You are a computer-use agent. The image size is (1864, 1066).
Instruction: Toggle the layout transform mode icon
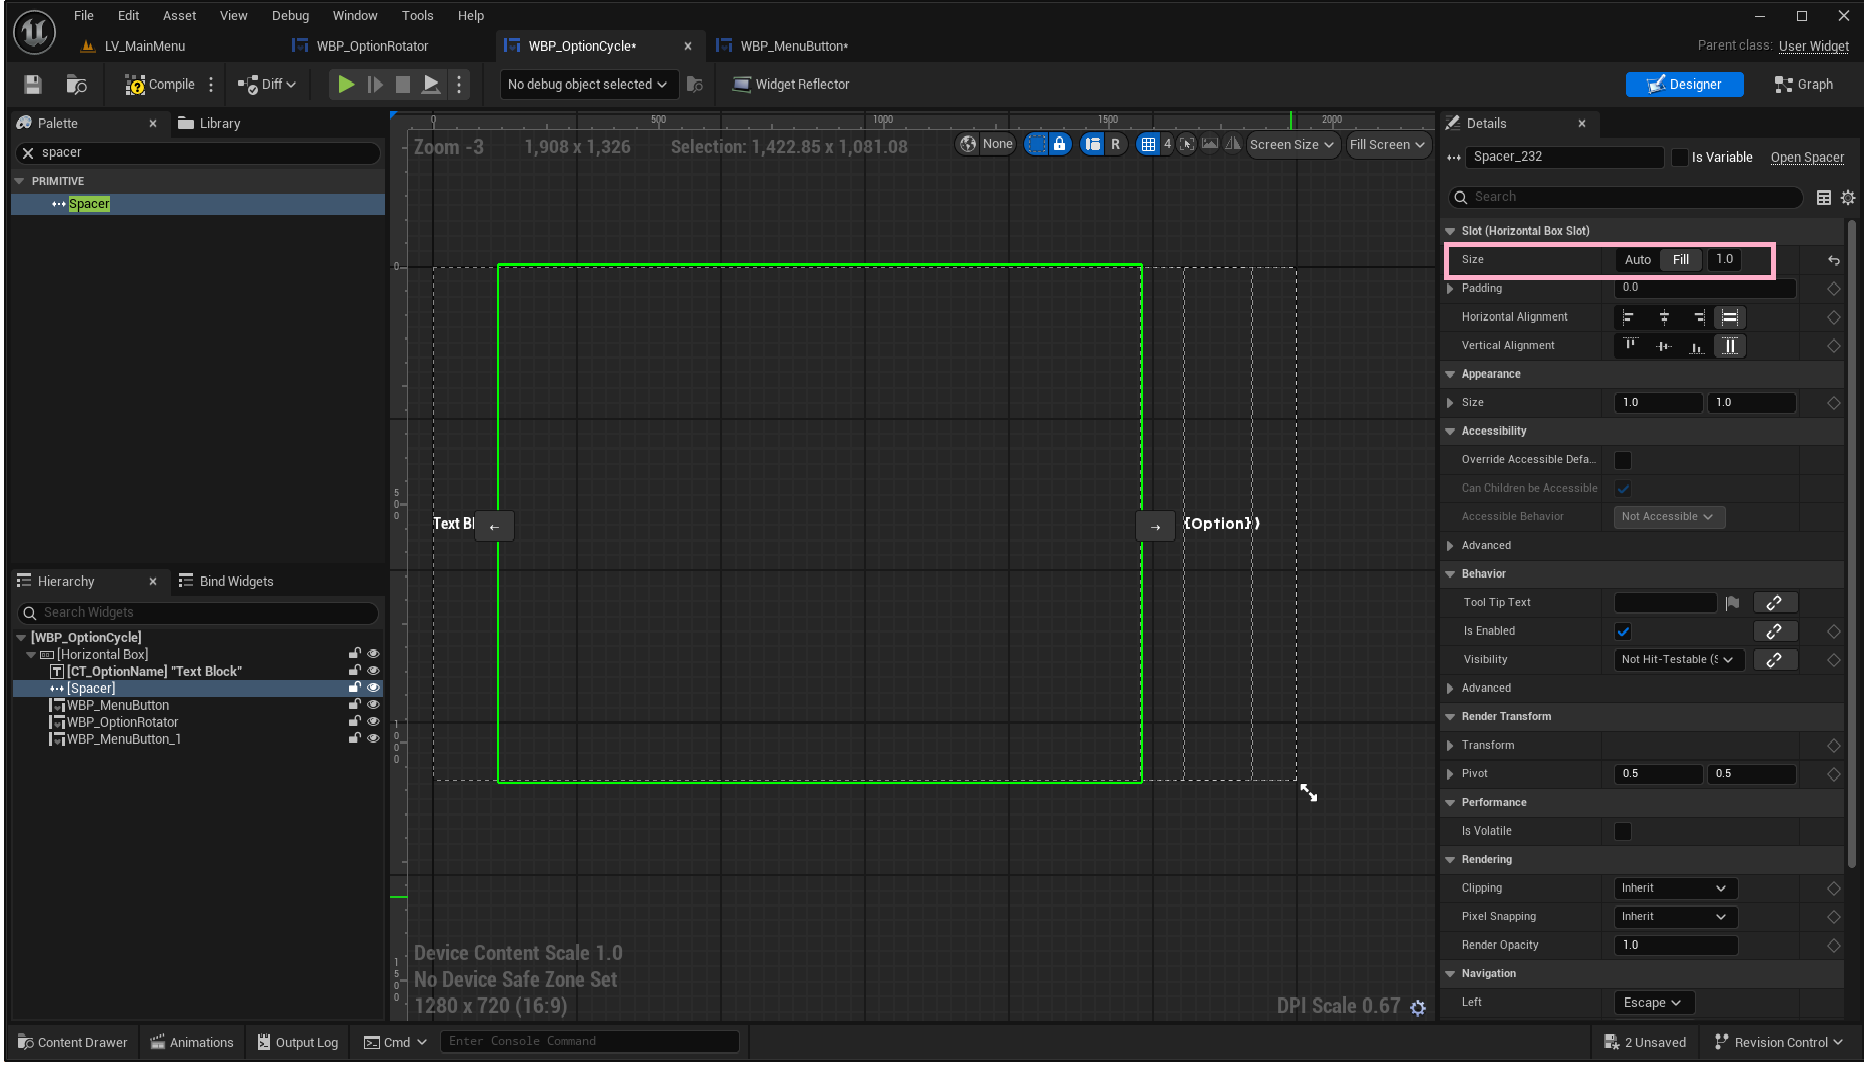[1093, 144]
